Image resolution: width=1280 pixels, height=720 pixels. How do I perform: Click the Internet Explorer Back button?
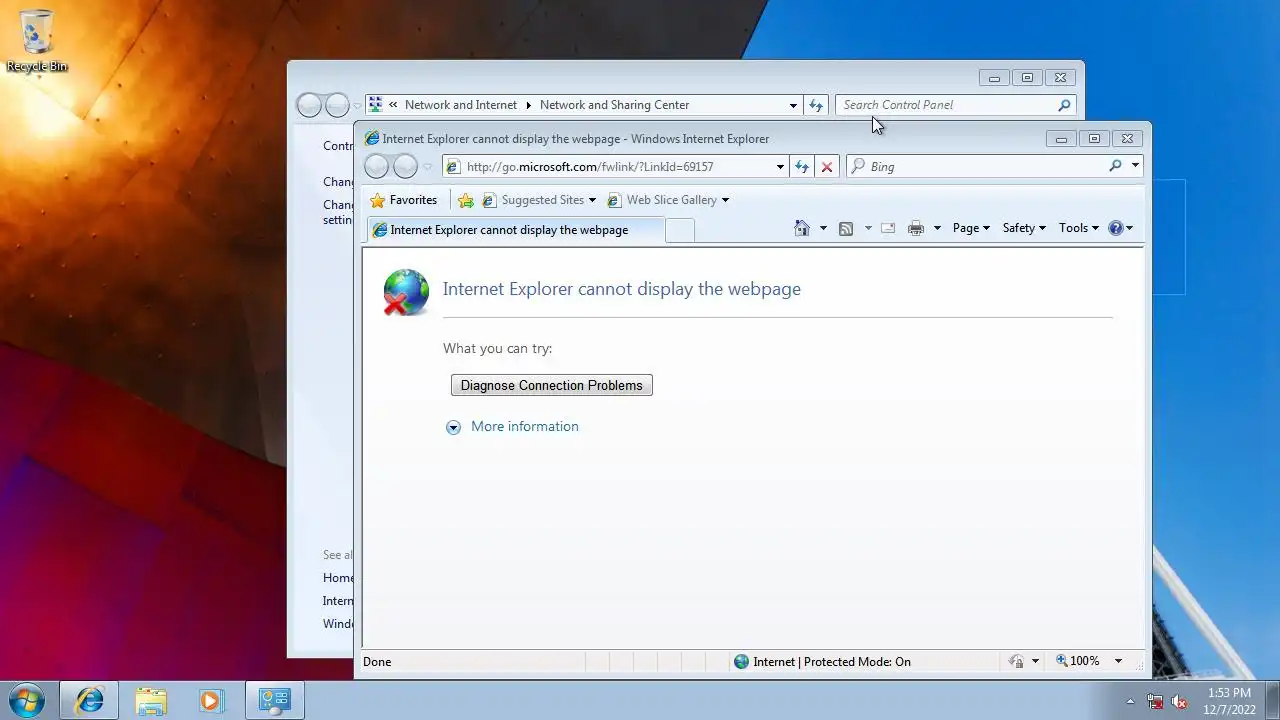[376, 166]
